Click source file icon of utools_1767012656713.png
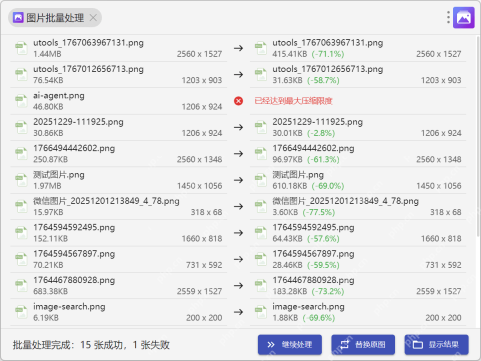Screen dimensions: 481x361 tap(21, 75)
